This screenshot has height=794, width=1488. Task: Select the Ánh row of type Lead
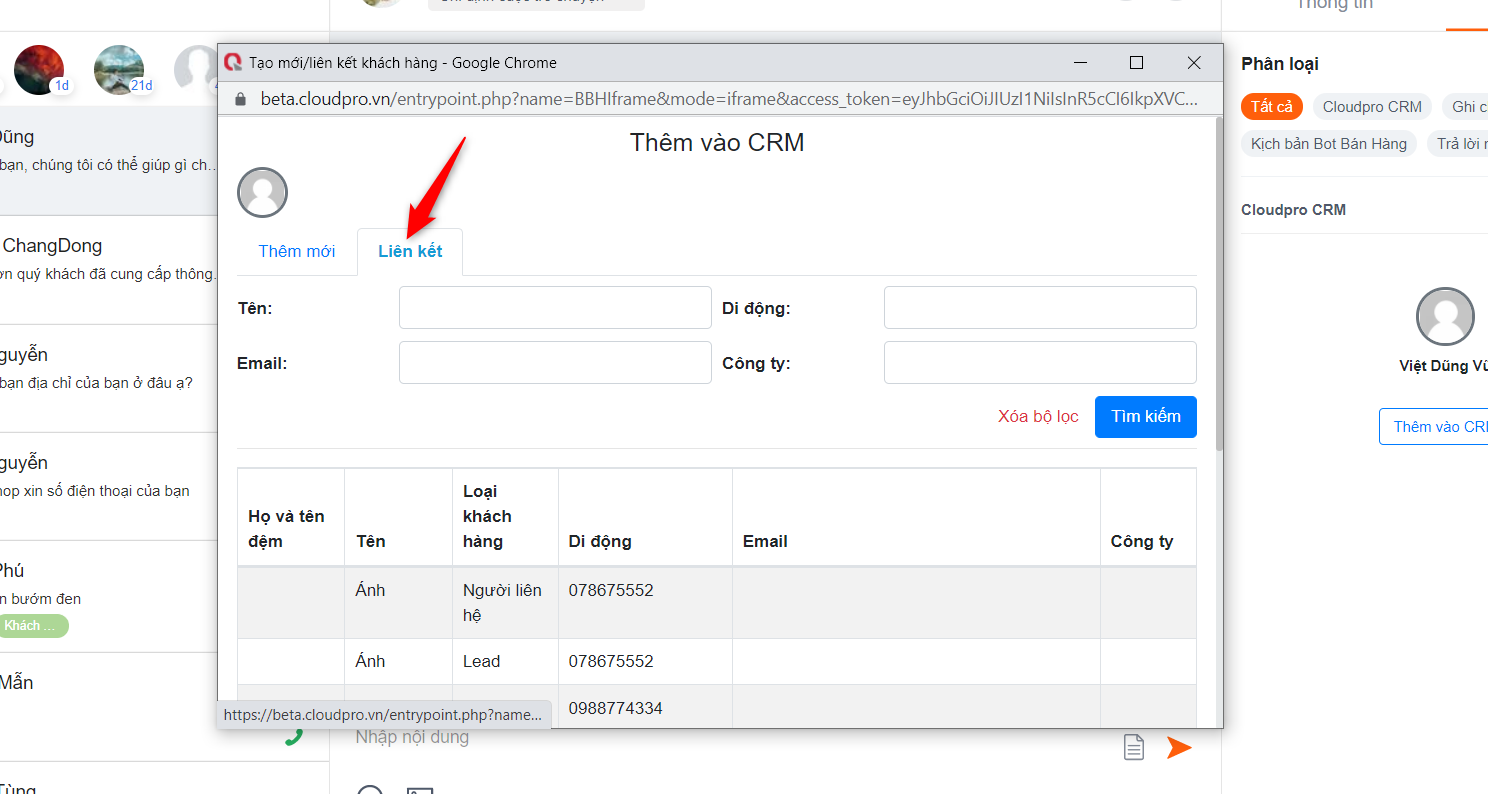(x=716, y=662)
